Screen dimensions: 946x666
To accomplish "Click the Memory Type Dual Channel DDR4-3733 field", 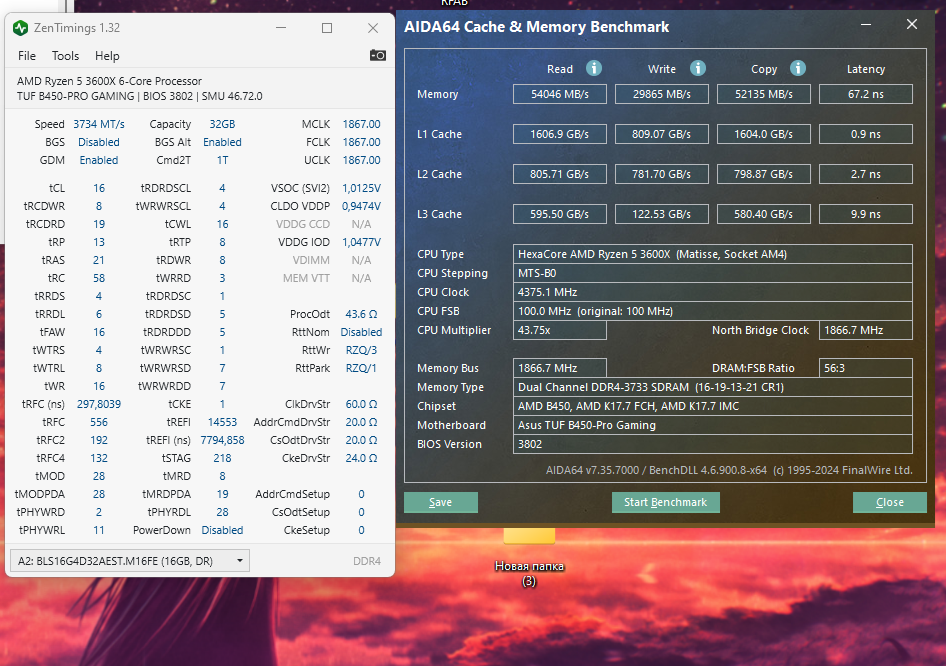I will 713,387.
